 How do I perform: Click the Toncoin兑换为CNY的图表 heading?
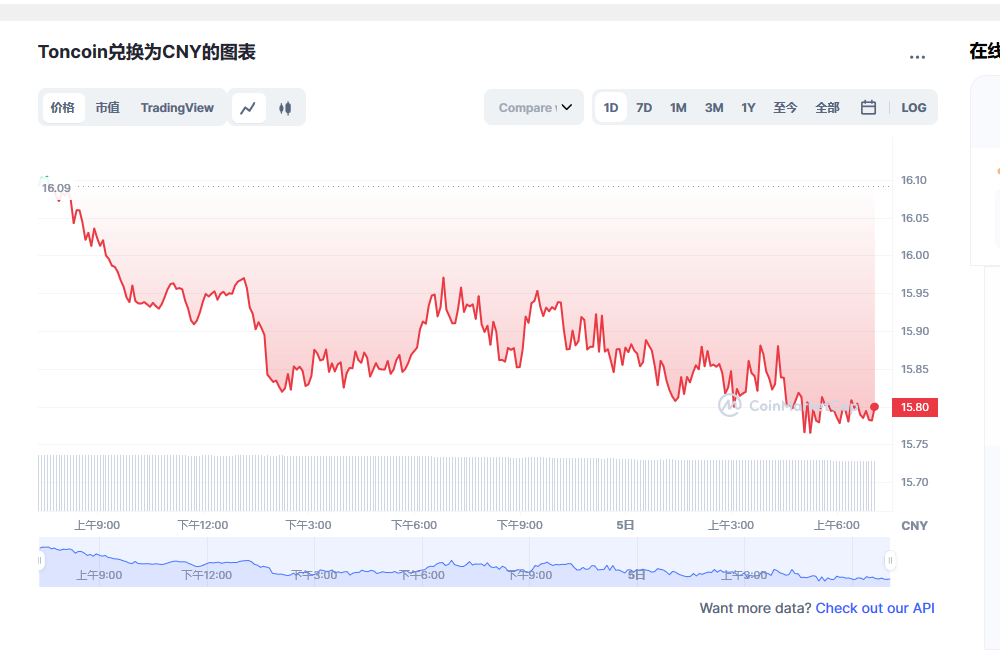click(147, 52)
